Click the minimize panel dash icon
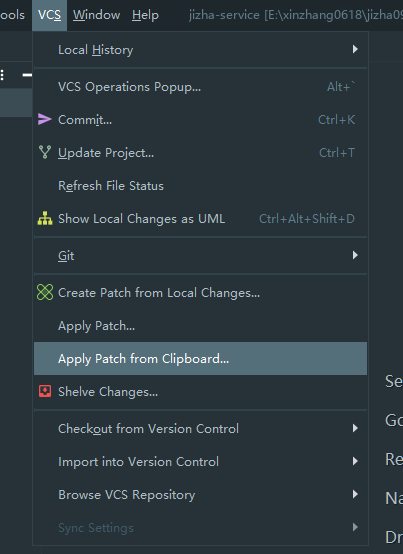Image resolution: width=403 pixels, height=554 pixels. 27,75
